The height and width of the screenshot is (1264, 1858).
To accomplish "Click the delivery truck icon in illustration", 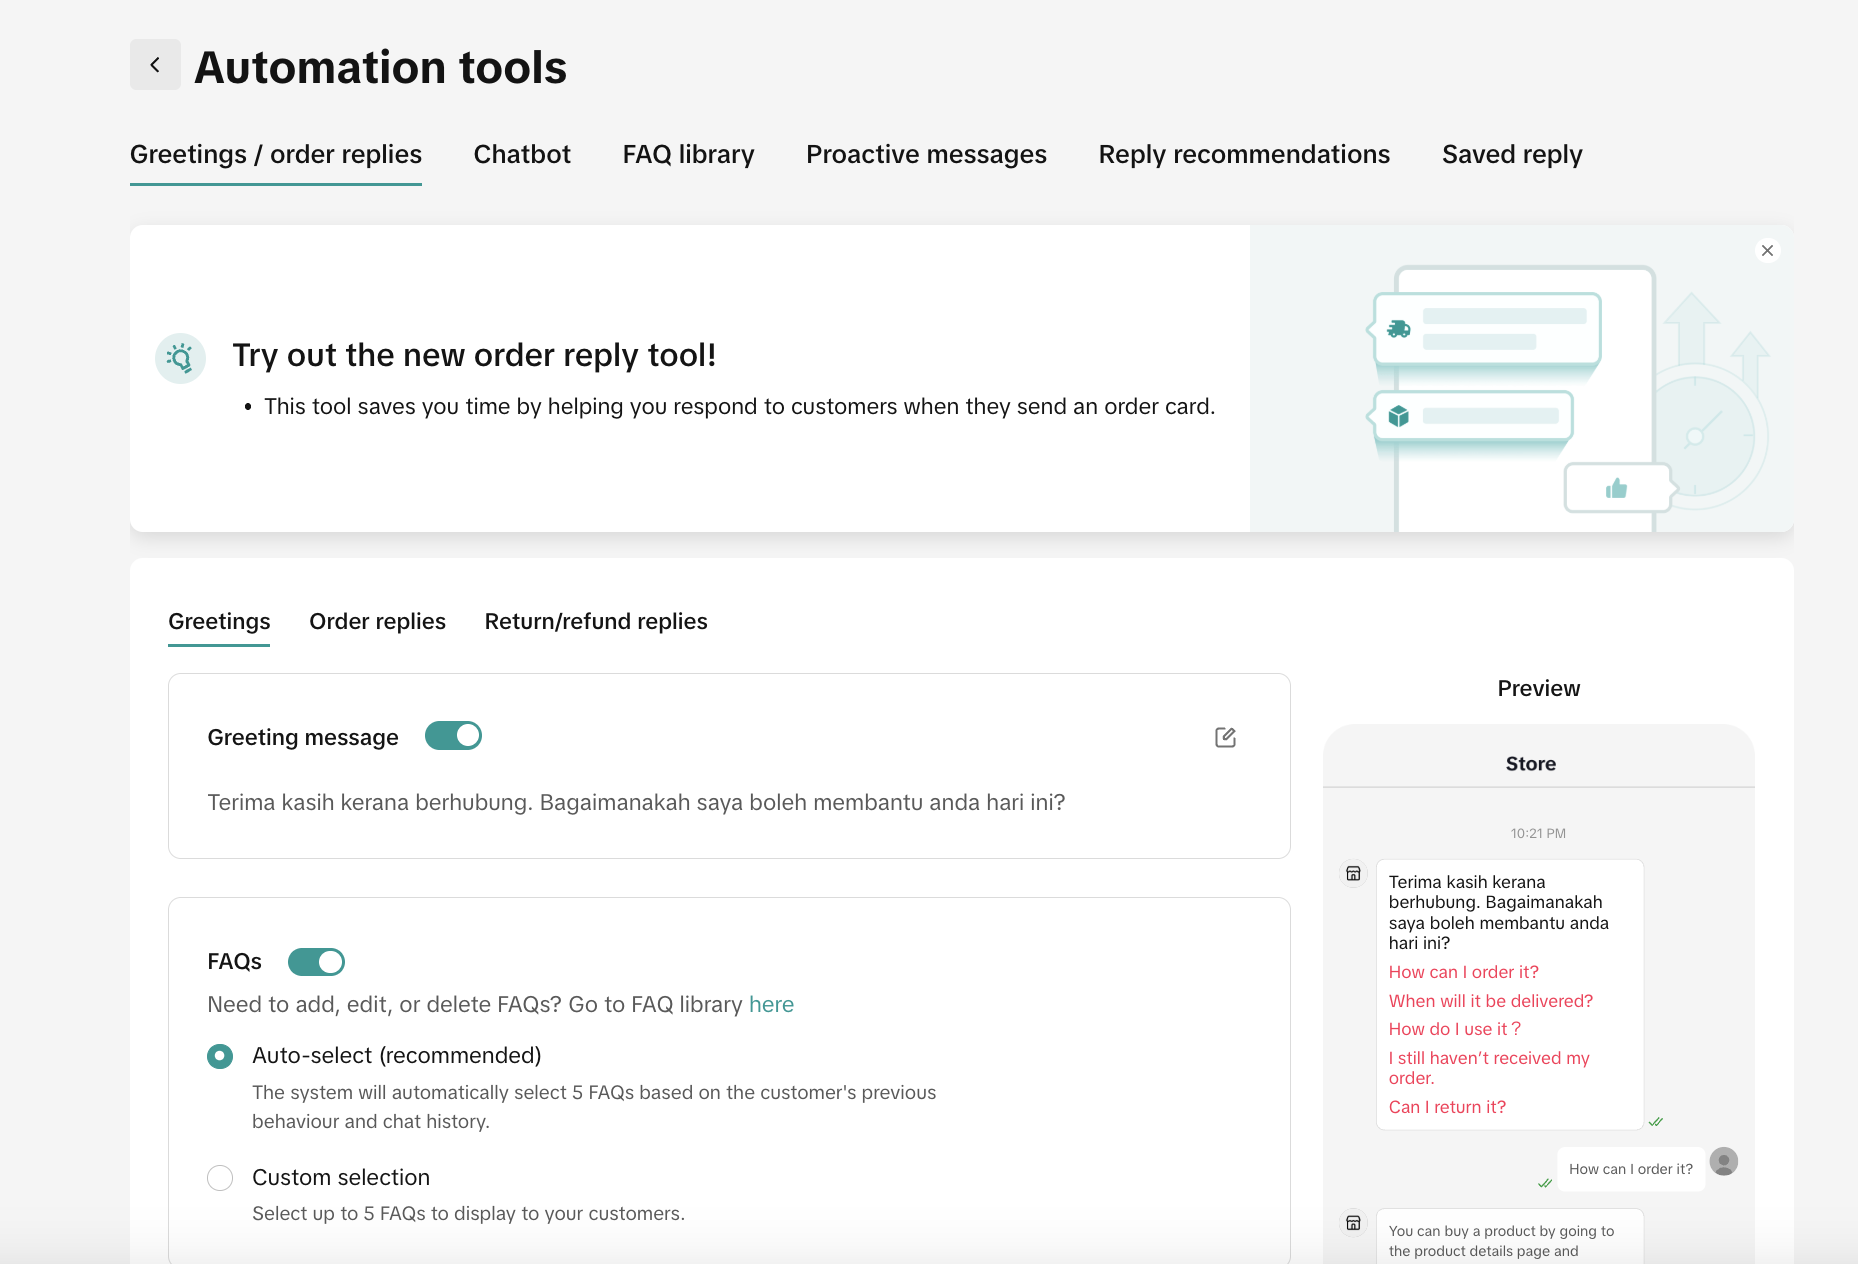I will tap(1399, 329).
